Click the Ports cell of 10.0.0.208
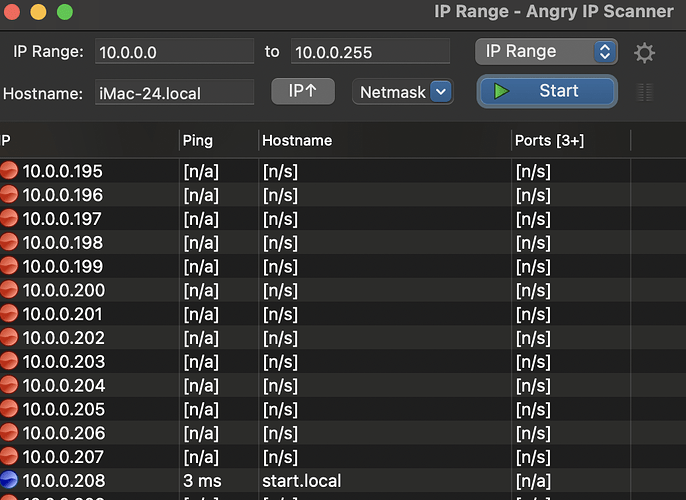This screenshot has width=686, height=500. pyautogui.click(x=571, y=481)
